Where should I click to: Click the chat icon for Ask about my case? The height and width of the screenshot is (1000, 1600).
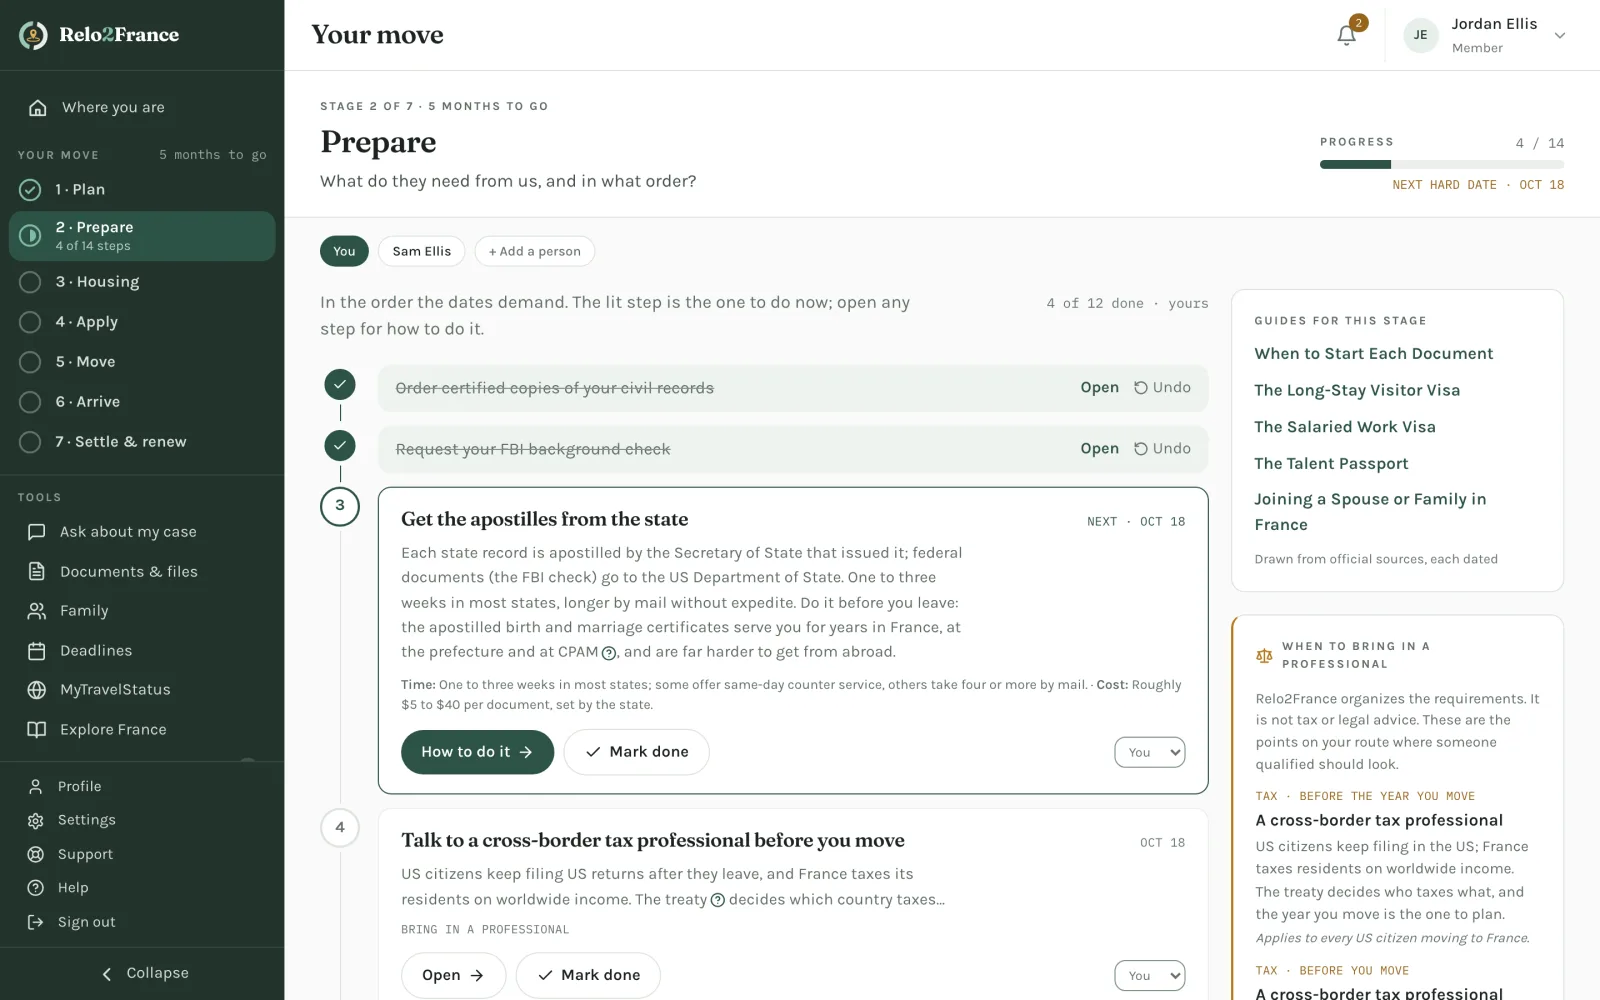[37, 532]
